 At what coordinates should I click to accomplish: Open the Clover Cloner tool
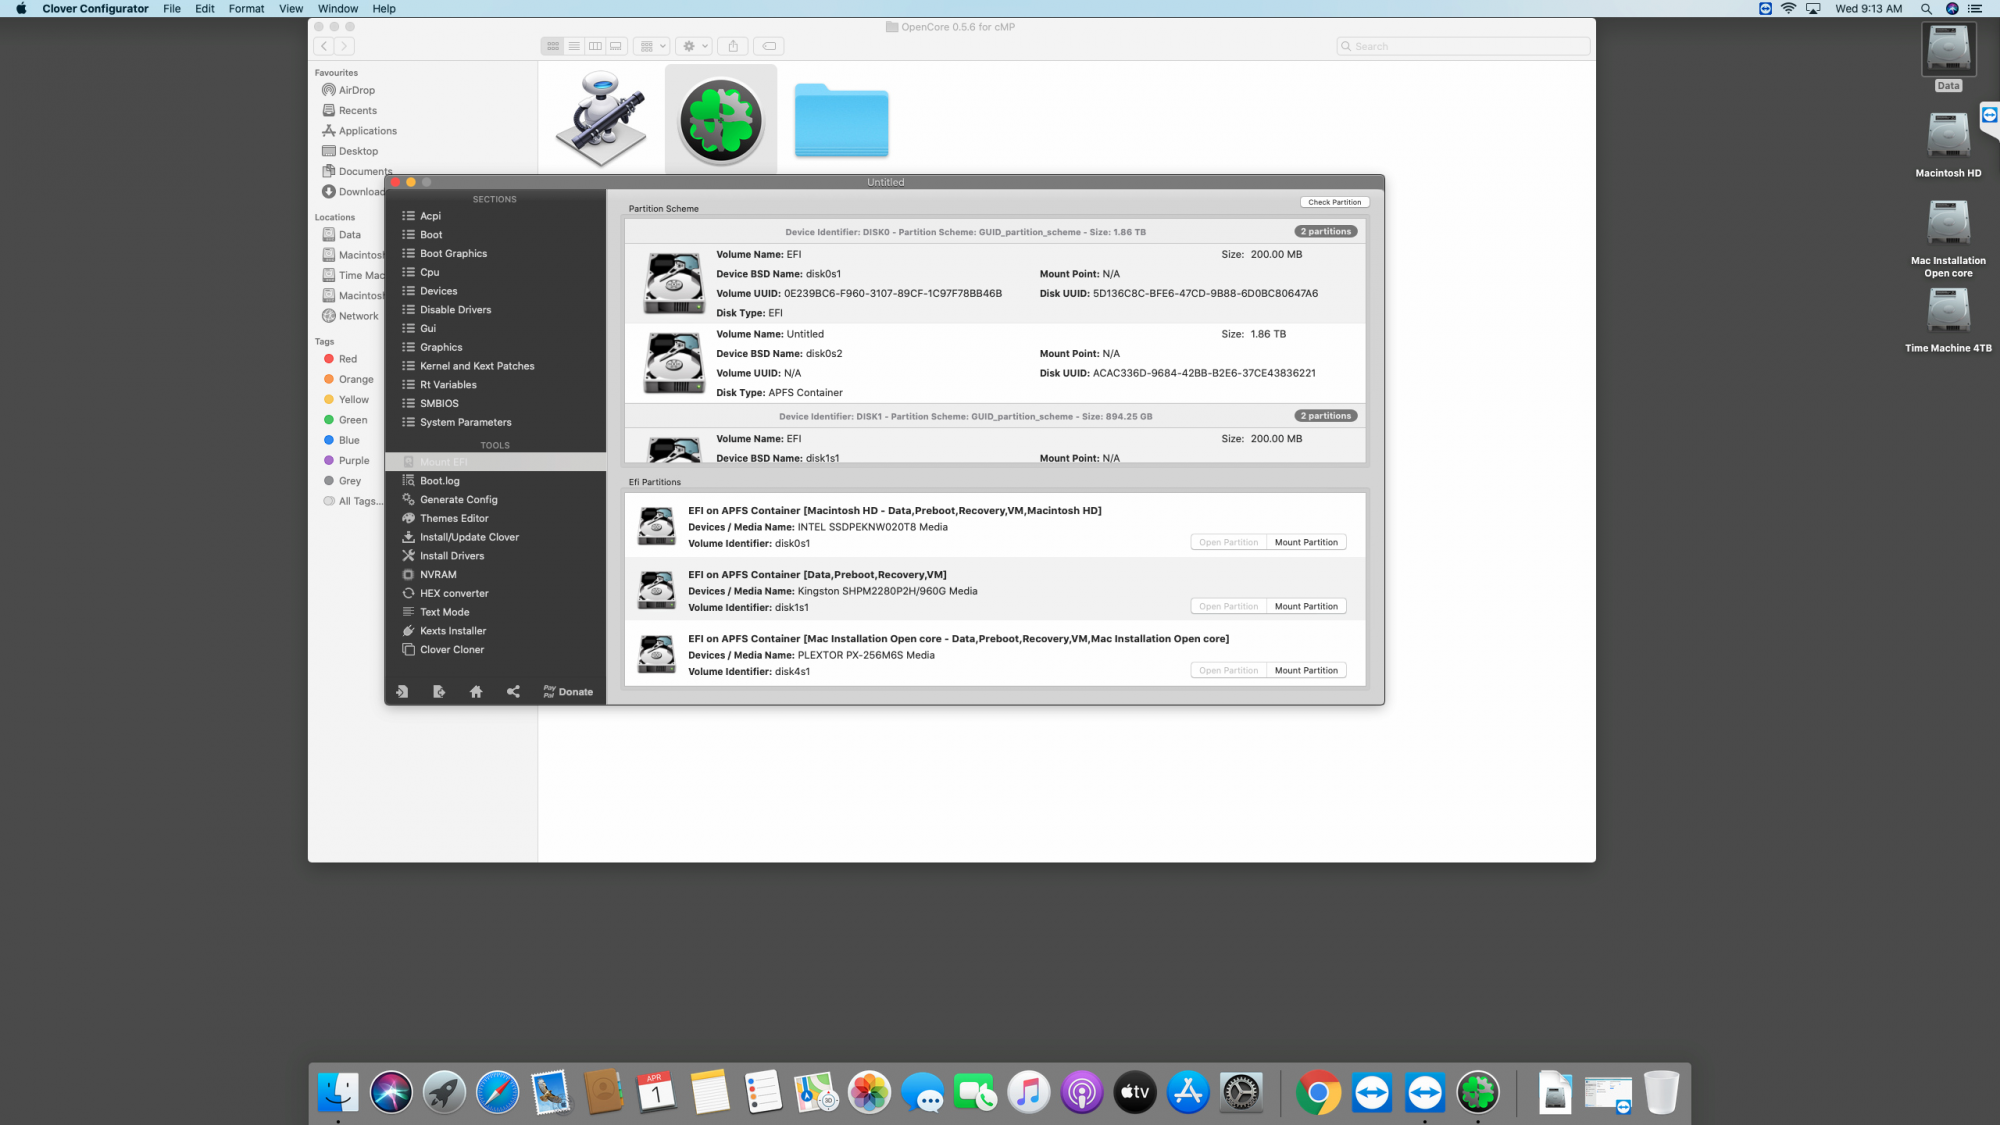[451, 650]
